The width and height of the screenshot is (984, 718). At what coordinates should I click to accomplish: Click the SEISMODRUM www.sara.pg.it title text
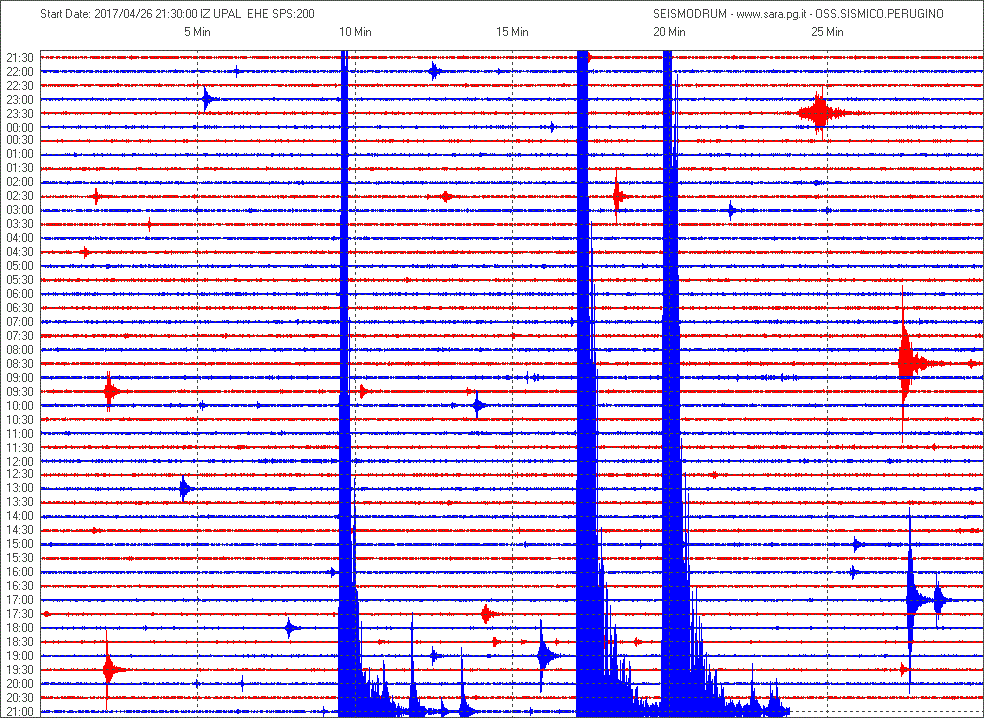coord(798,13)
